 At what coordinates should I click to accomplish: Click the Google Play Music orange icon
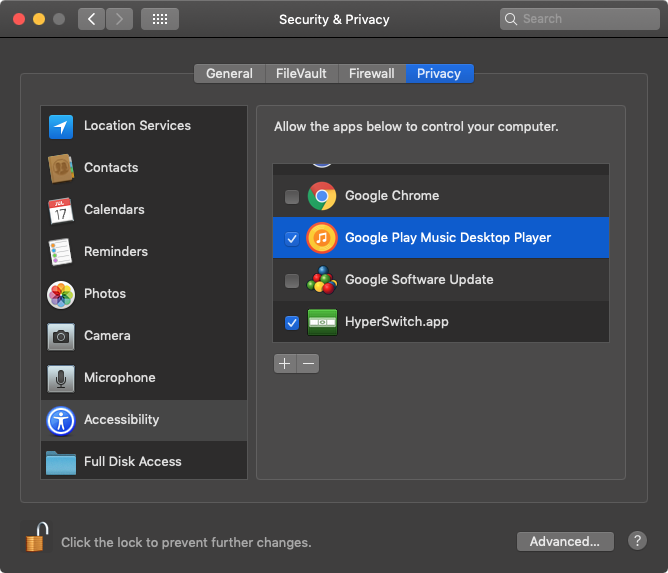(322, 238)
